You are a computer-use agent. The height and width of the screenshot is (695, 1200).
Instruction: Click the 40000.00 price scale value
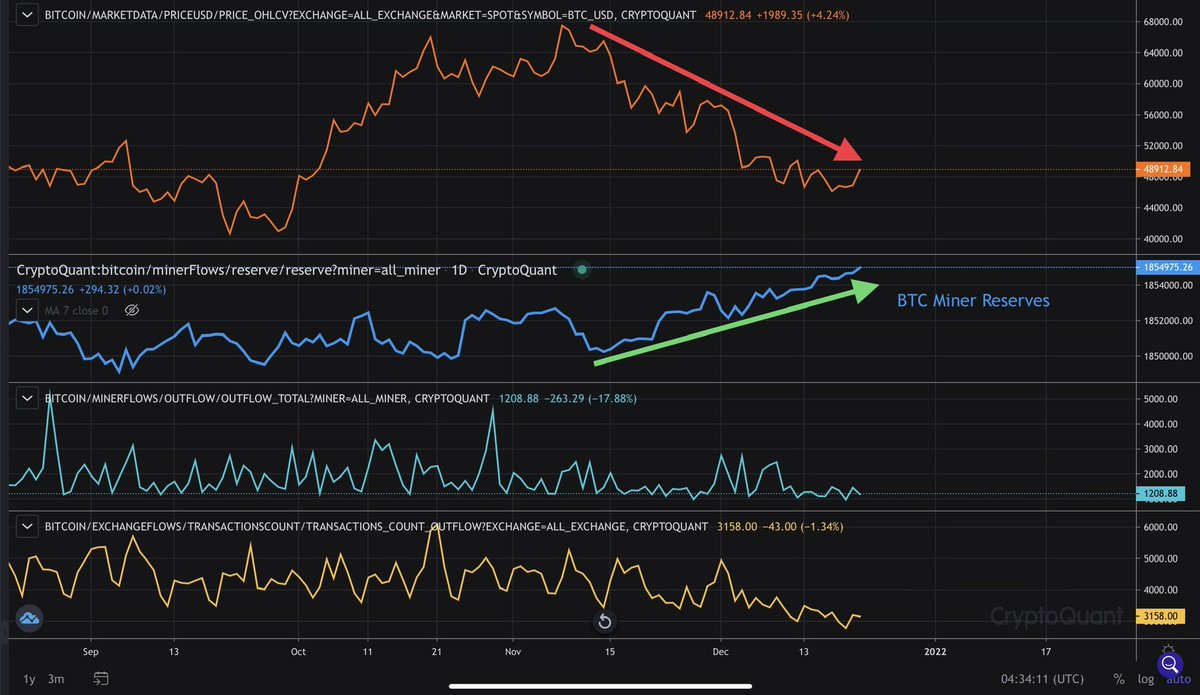tap(1163, 239)
